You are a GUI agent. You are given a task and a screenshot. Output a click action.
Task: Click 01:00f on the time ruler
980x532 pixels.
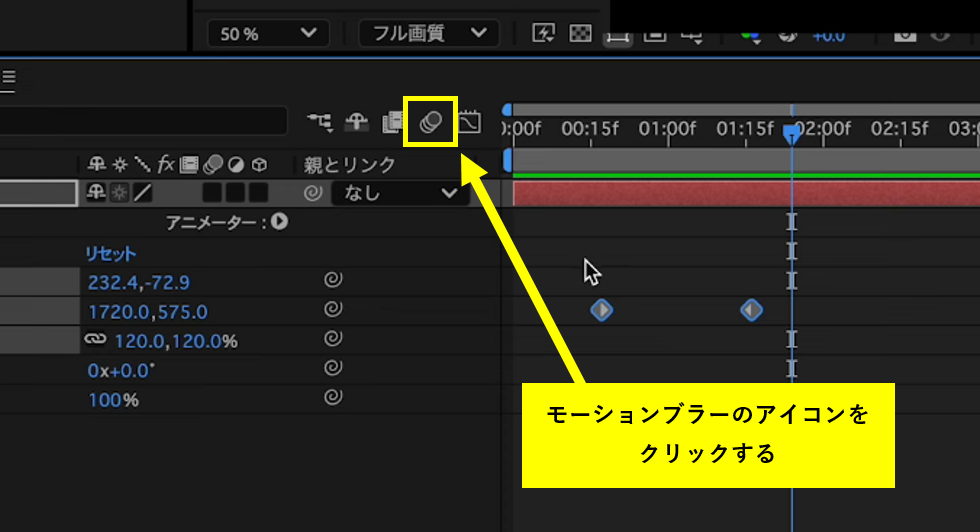[x=667, y=129]
